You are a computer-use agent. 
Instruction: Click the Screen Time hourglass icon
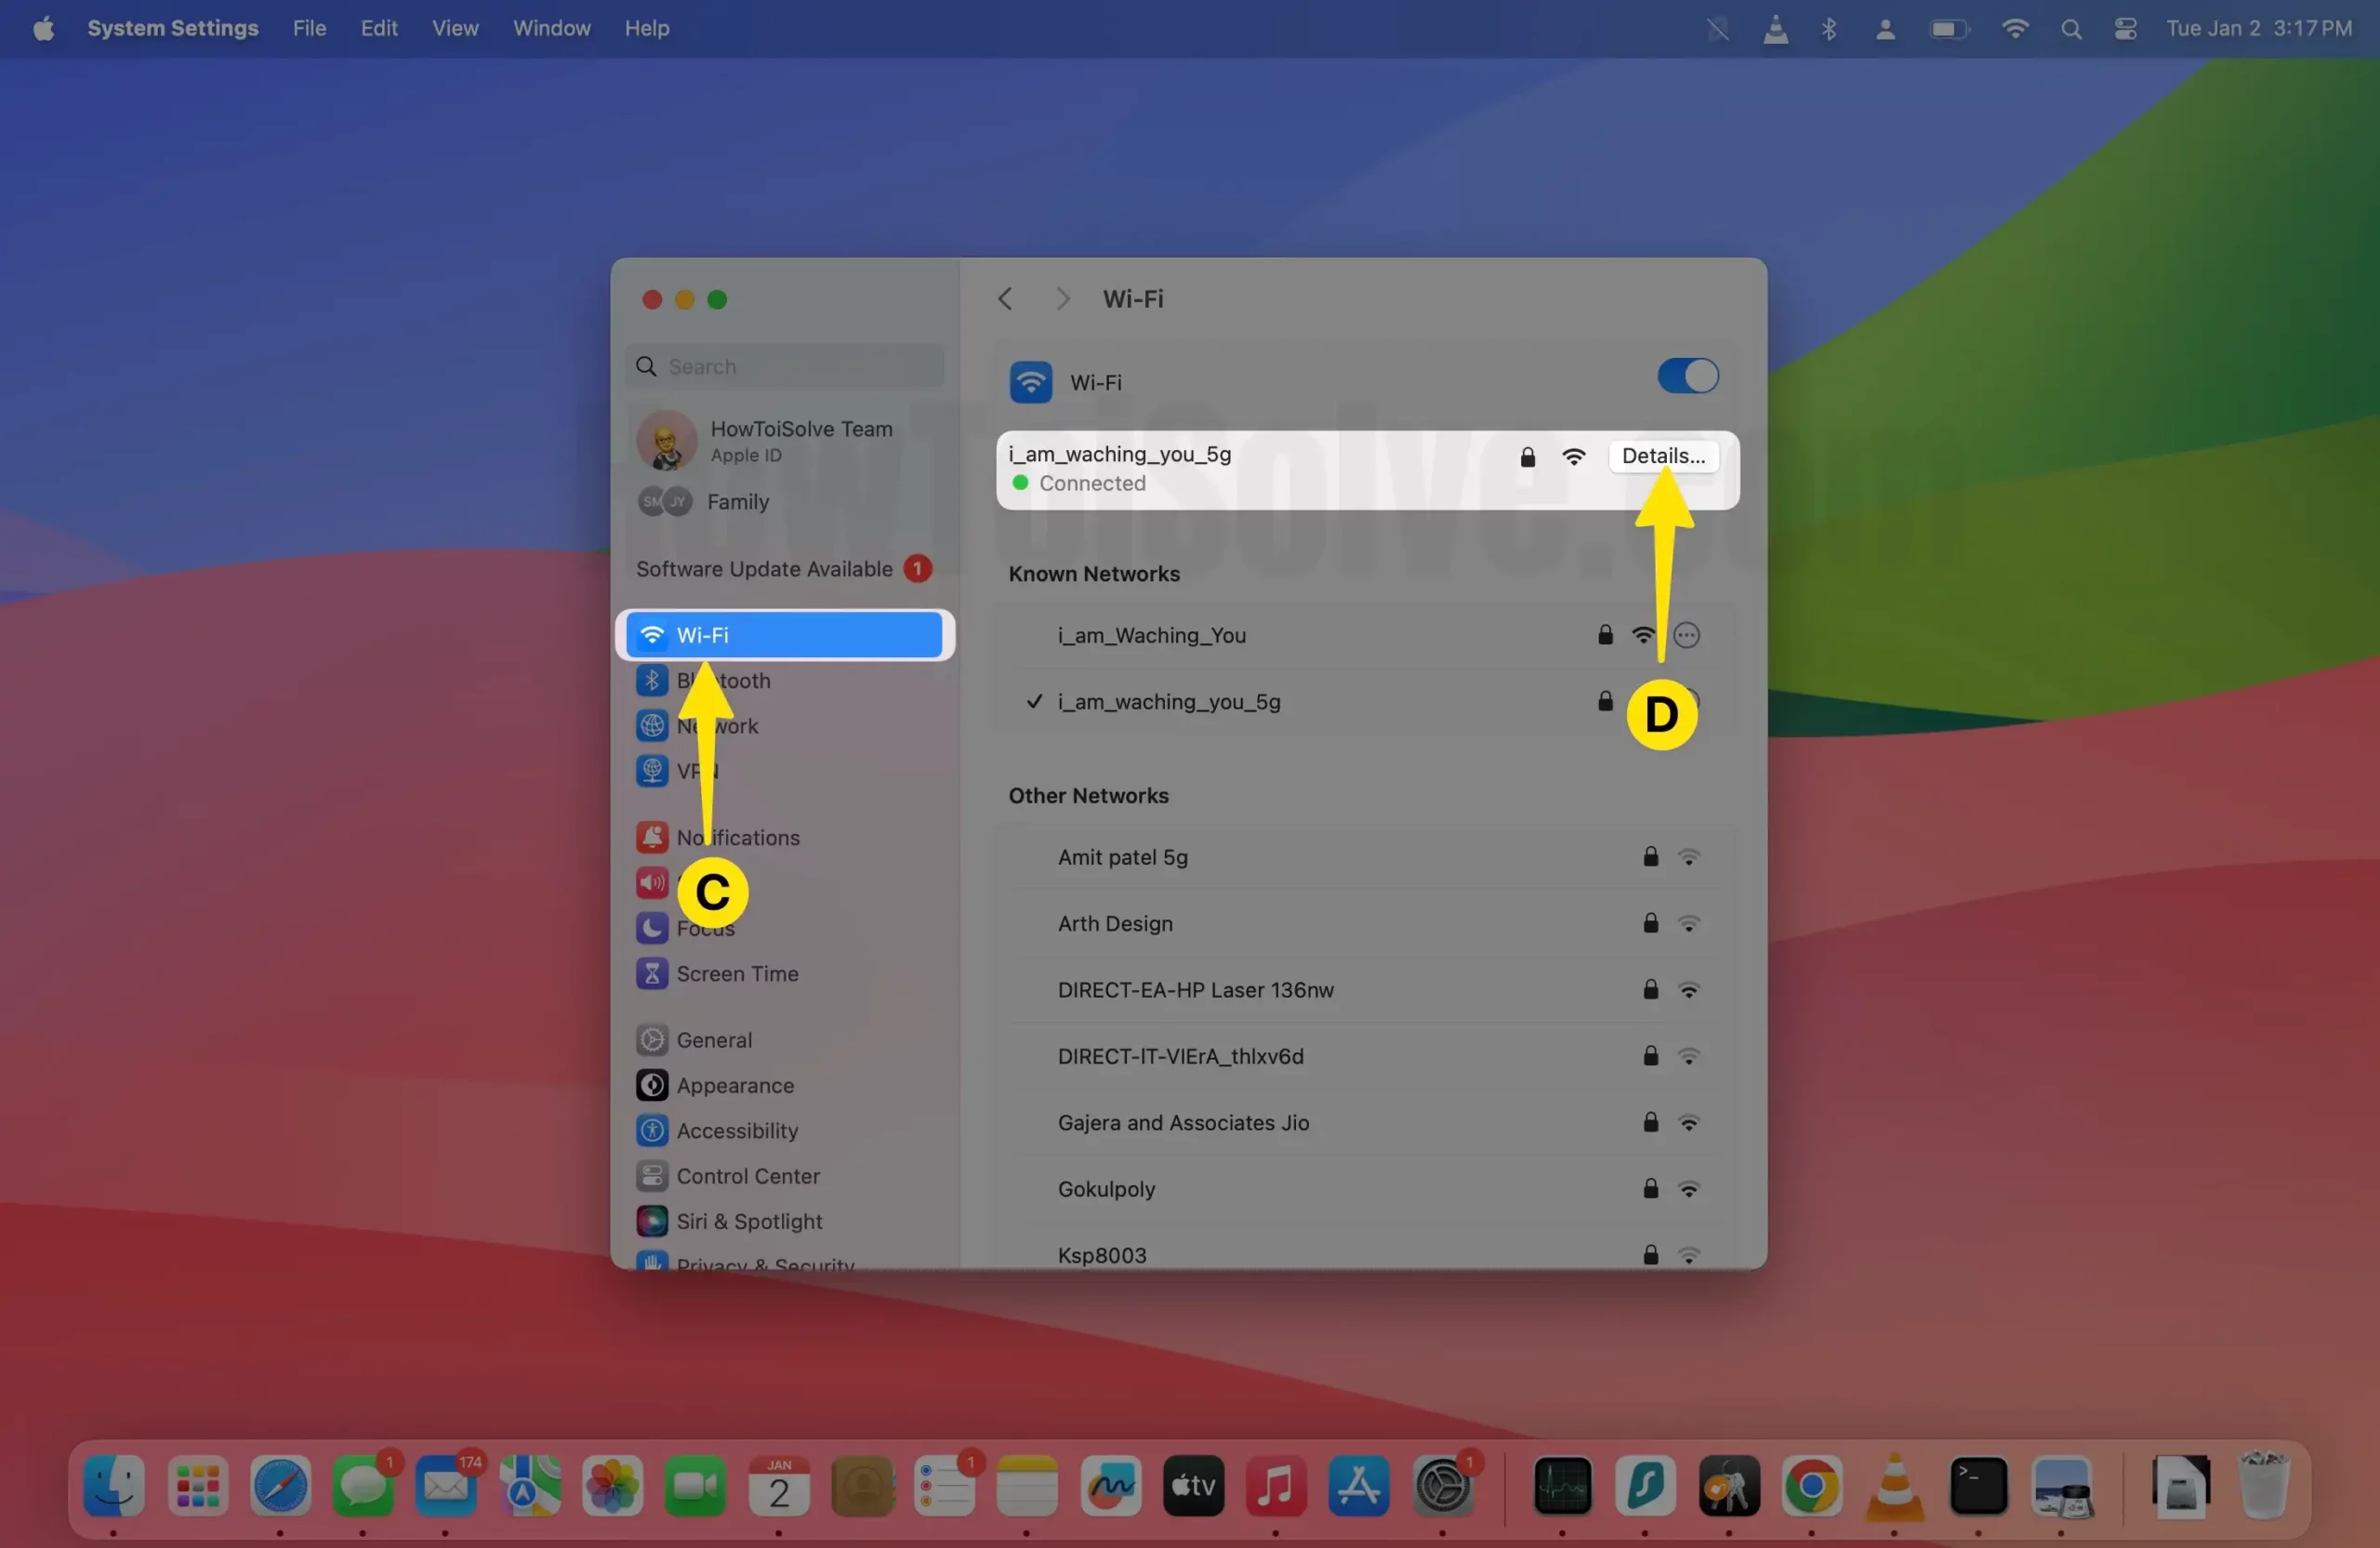point(652,973)
